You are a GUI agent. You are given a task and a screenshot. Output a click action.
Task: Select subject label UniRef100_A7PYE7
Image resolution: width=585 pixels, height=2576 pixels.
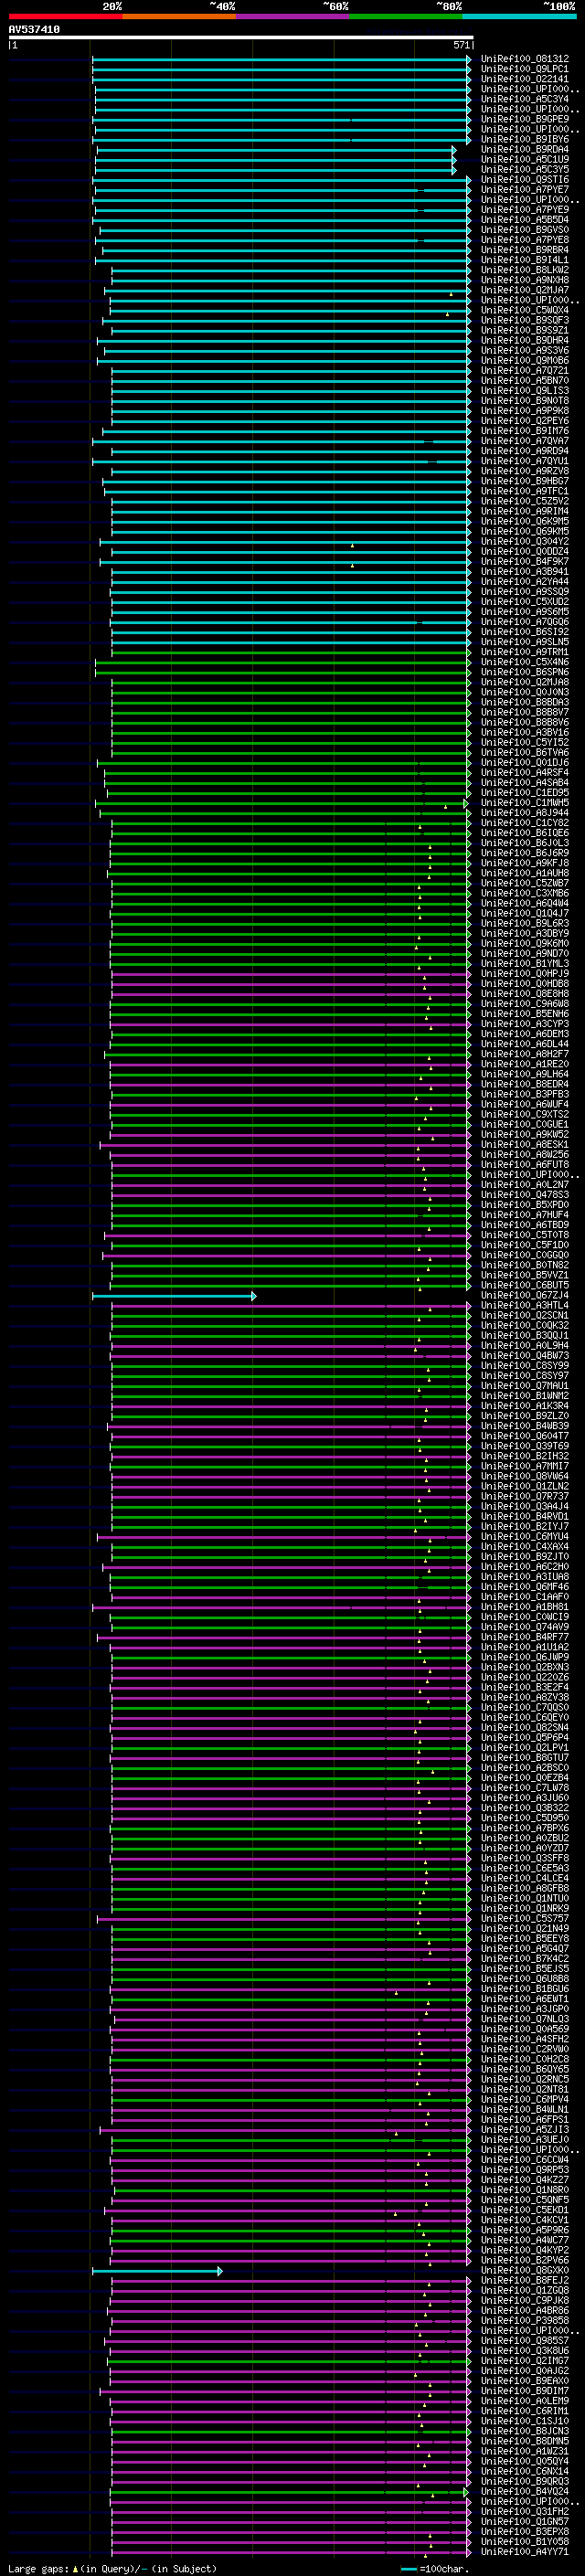pyautogui.click(x=525, y=190)
